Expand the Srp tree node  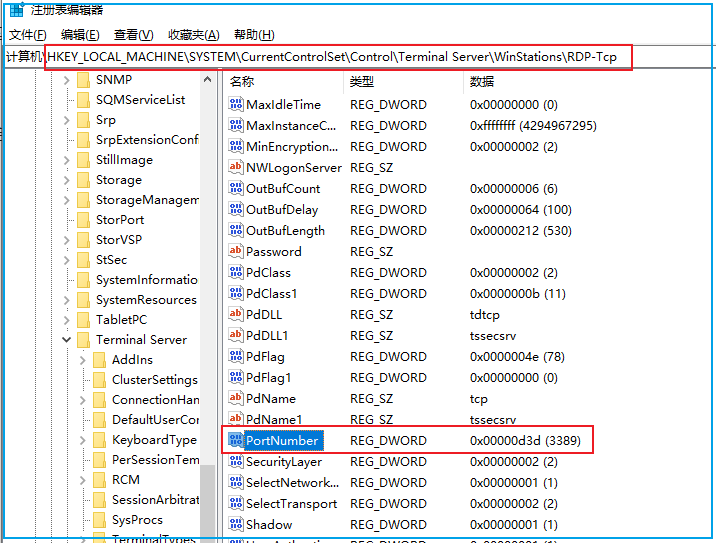click(67, 120)
